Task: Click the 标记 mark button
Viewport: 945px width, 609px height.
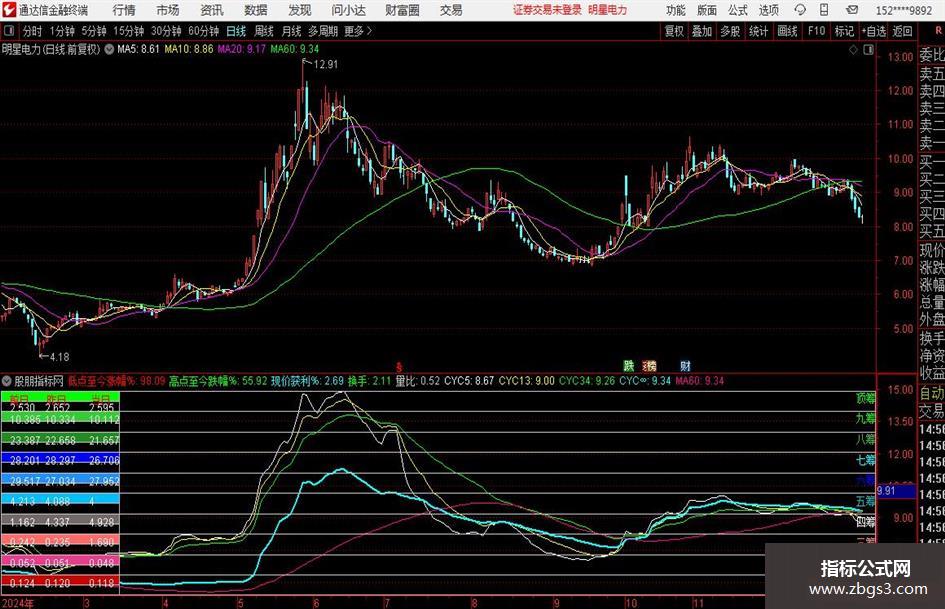Action: [844, 31]
